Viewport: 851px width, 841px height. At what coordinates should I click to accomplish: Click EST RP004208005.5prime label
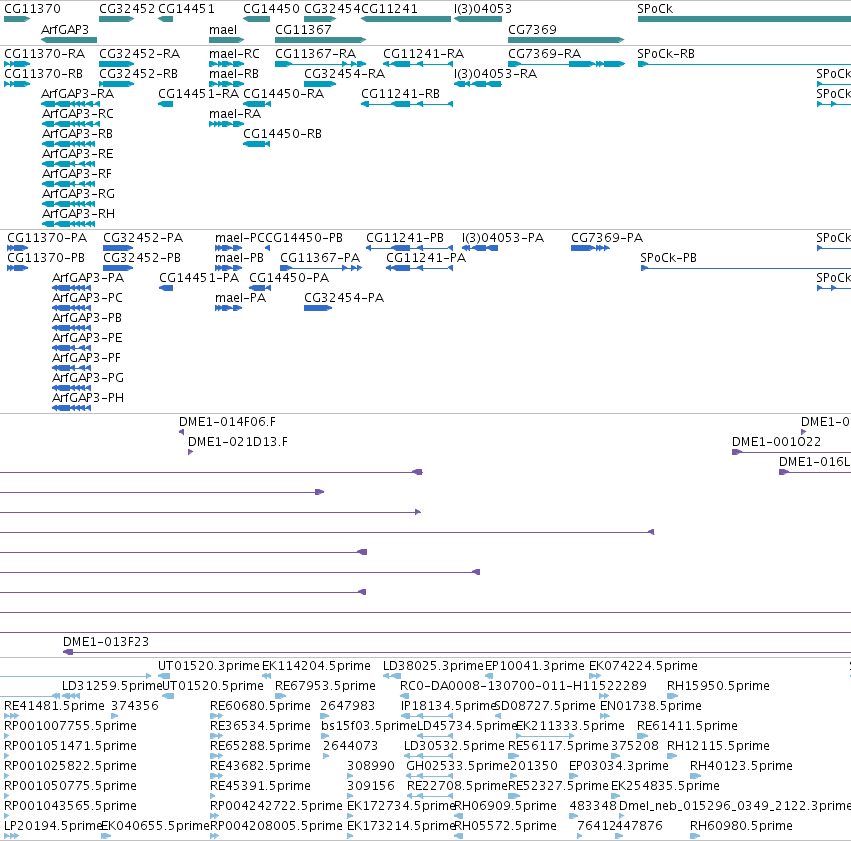[x=276, y=825]
